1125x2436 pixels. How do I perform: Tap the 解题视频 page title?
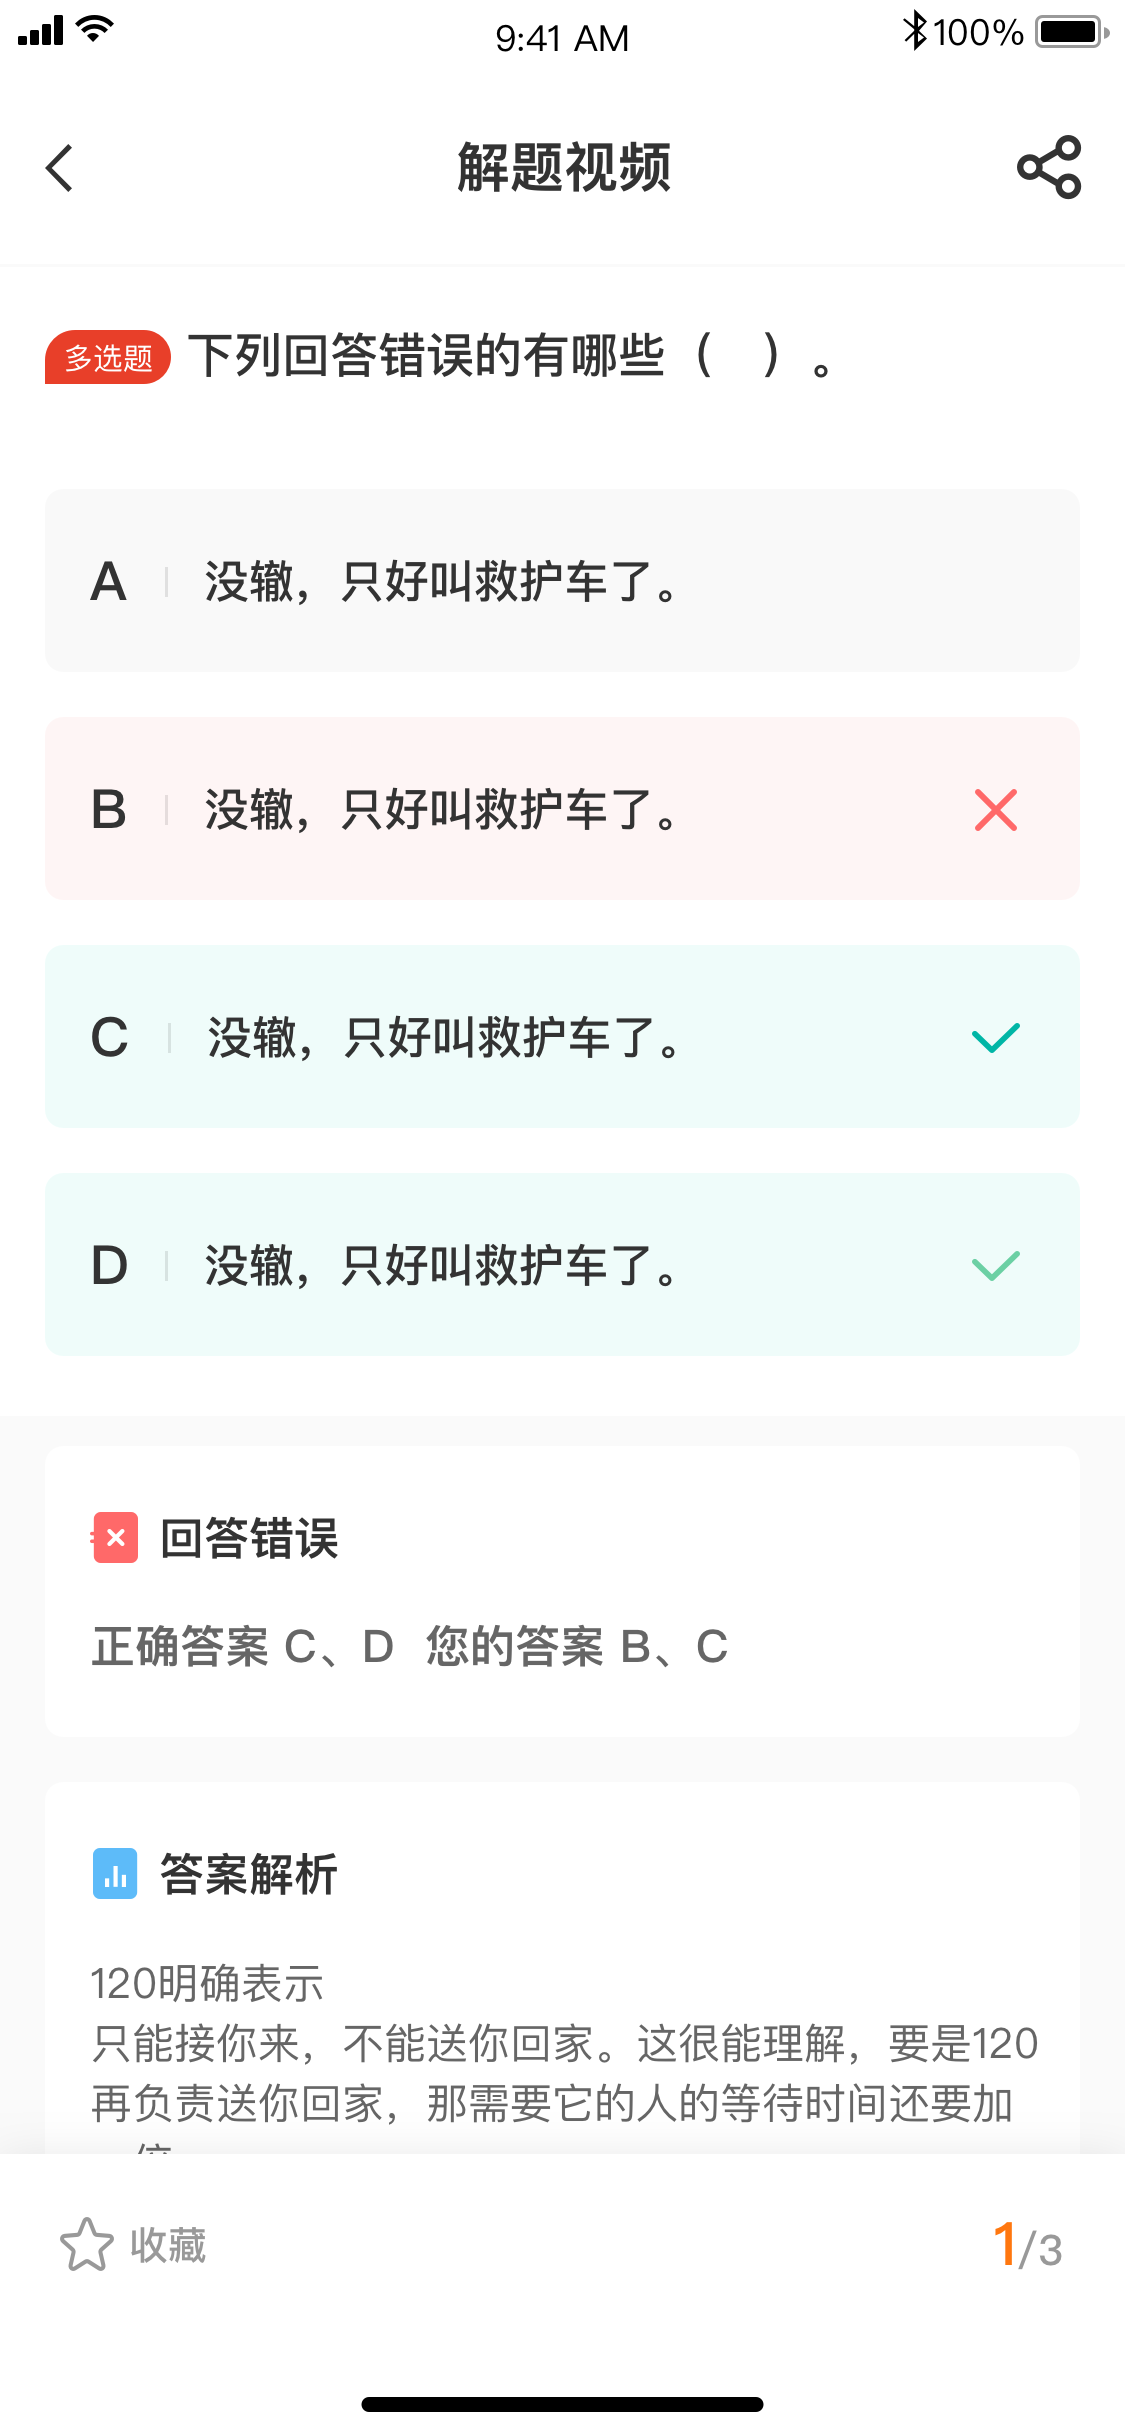coord(563,167)
